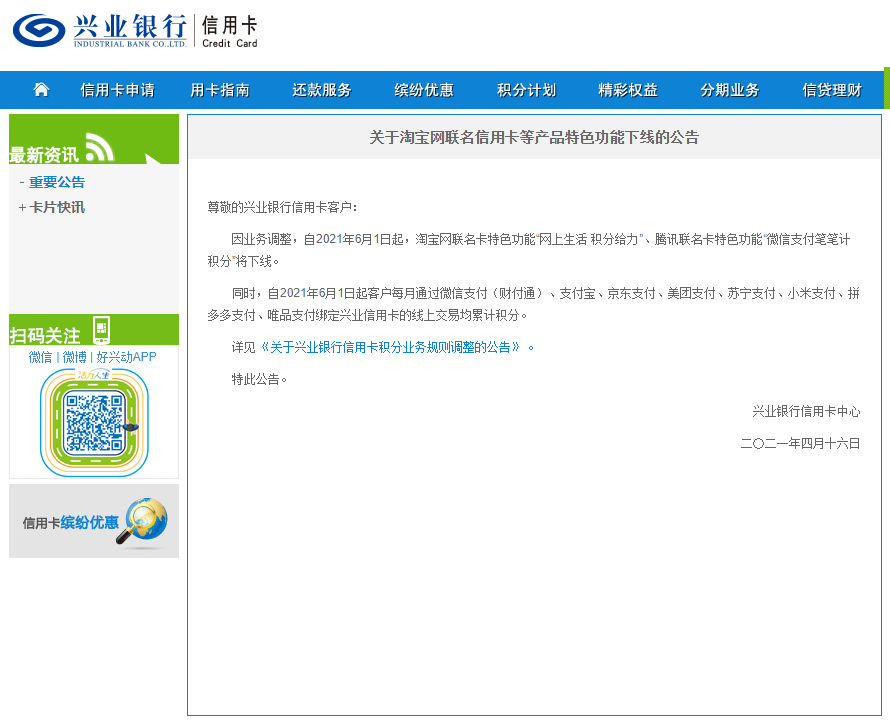Open the 信用卡申请 menu
Viewport: 890px width, 723px height.
point(117,90)
